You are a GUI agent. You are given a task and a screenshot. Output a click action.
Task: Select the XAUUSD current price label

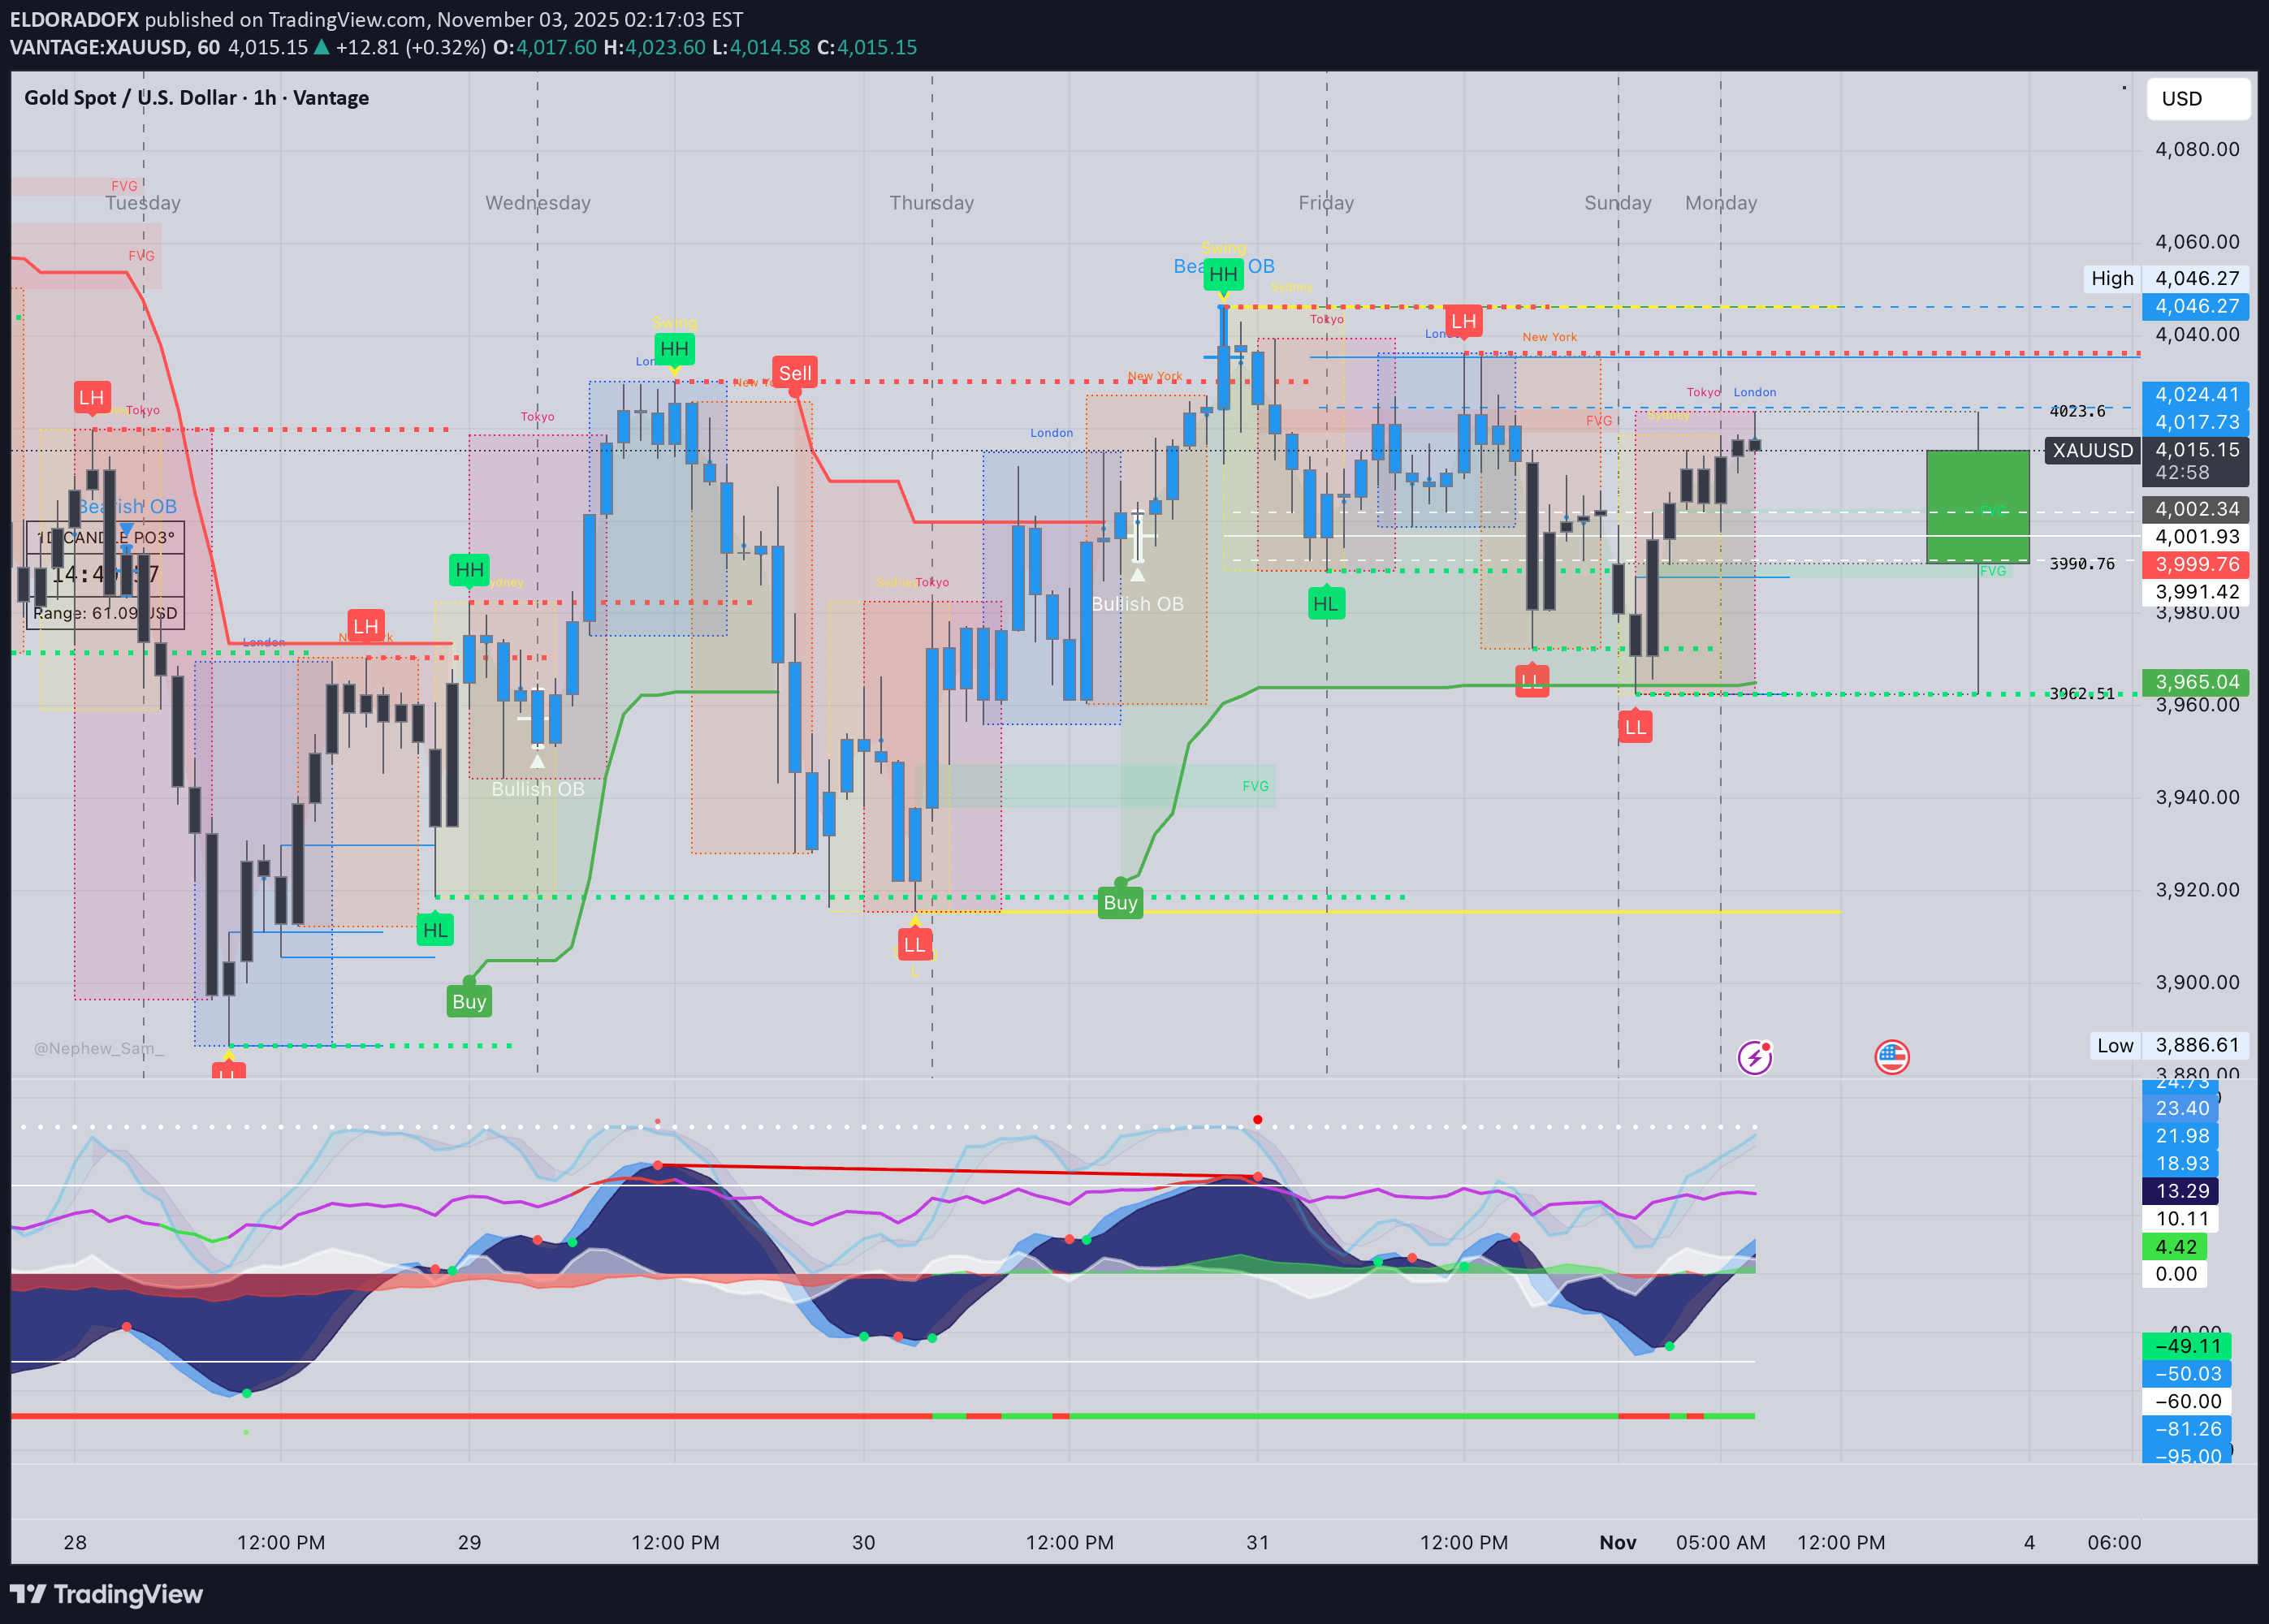[x=2093, y=450]
